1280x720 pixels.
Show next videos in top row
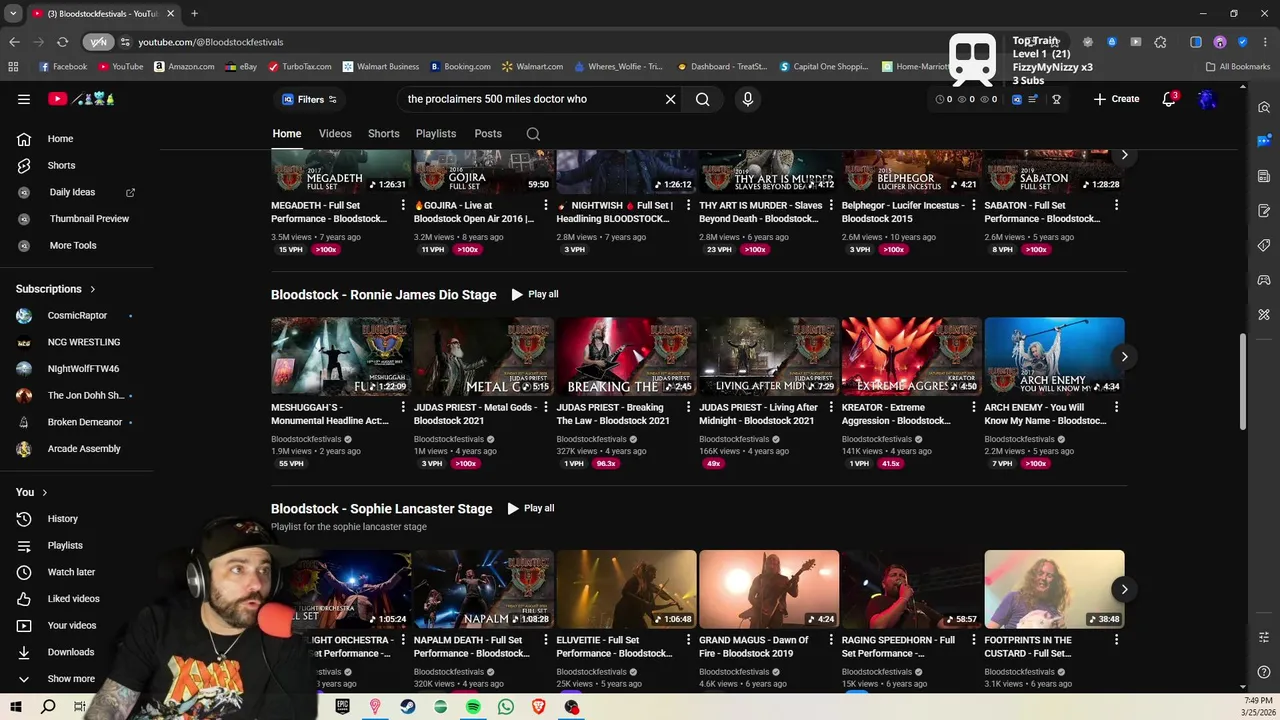(1124, 155)
